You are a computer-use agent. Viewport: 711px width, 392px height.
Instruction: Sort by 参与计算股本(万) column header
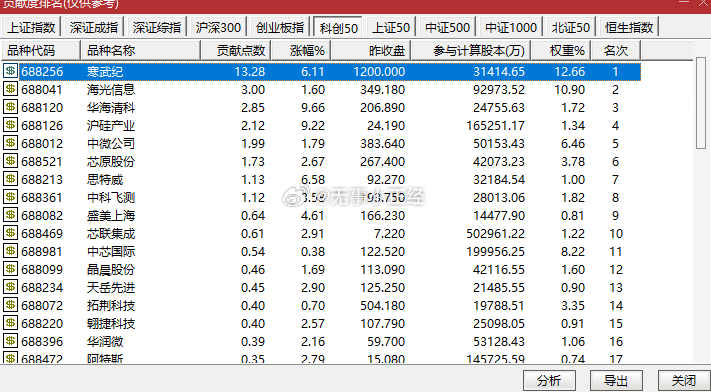click(471, 50)
